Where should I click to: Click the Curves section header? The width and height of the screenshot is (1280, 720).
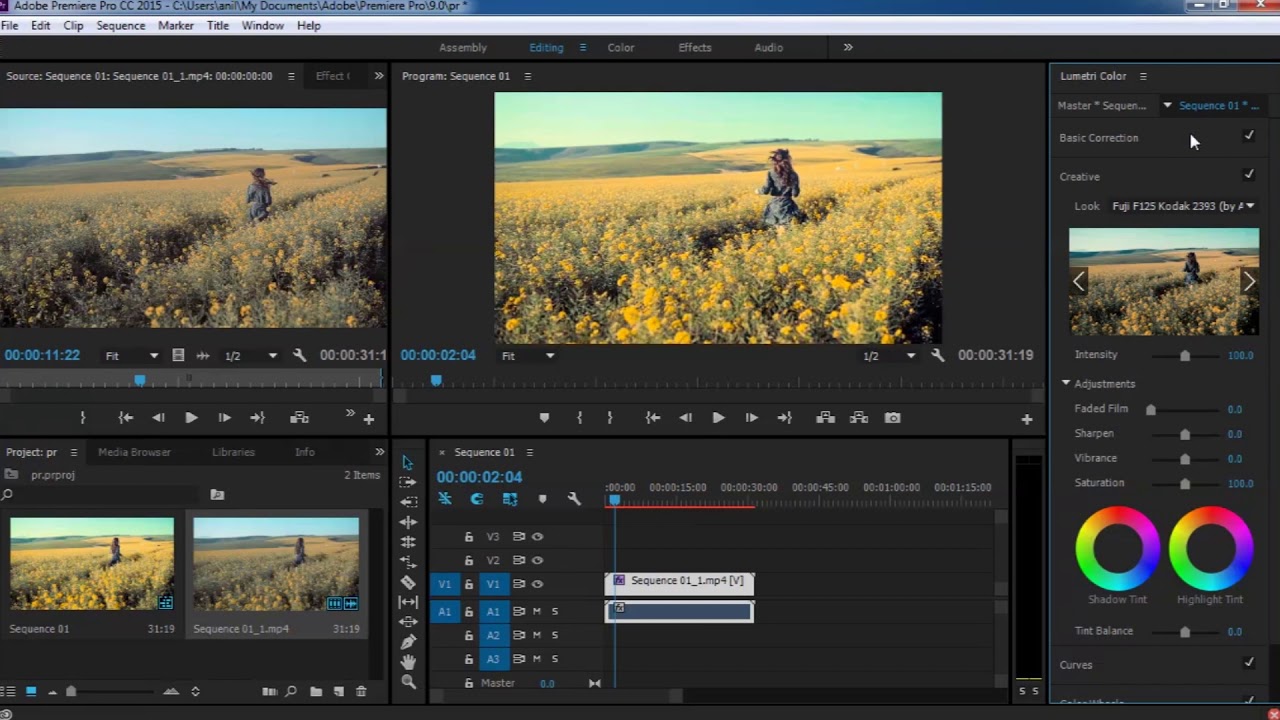click(x=1076, y=665)
